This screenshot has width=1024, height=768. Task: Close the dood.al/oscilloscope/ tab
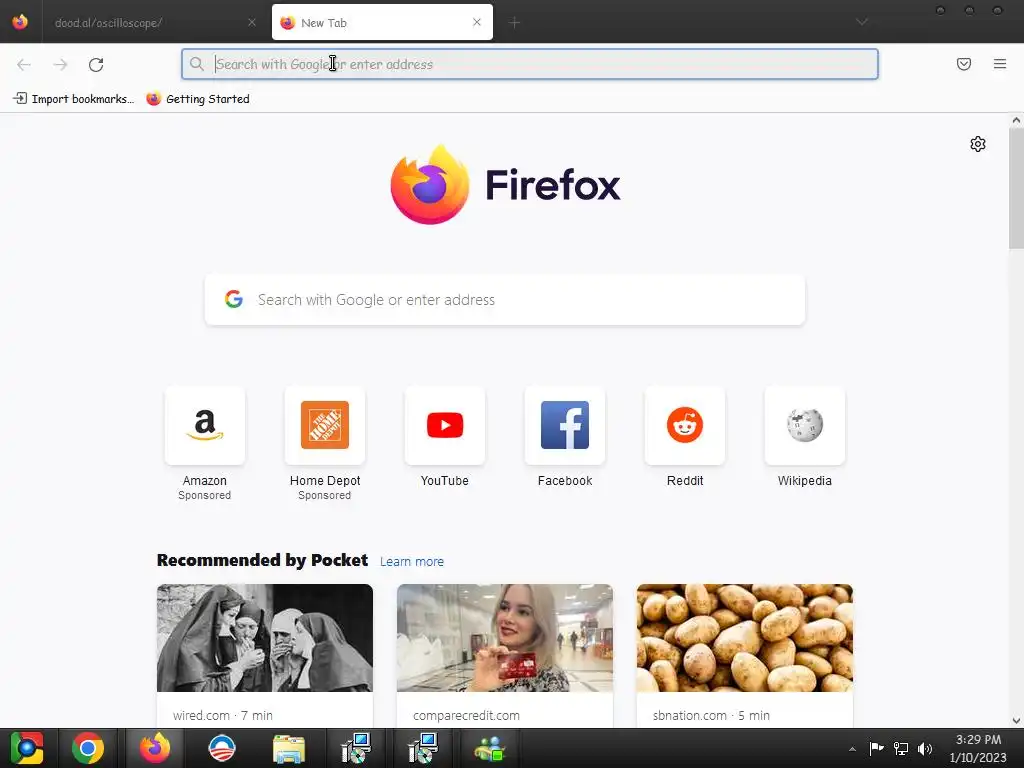click(251, 22)
